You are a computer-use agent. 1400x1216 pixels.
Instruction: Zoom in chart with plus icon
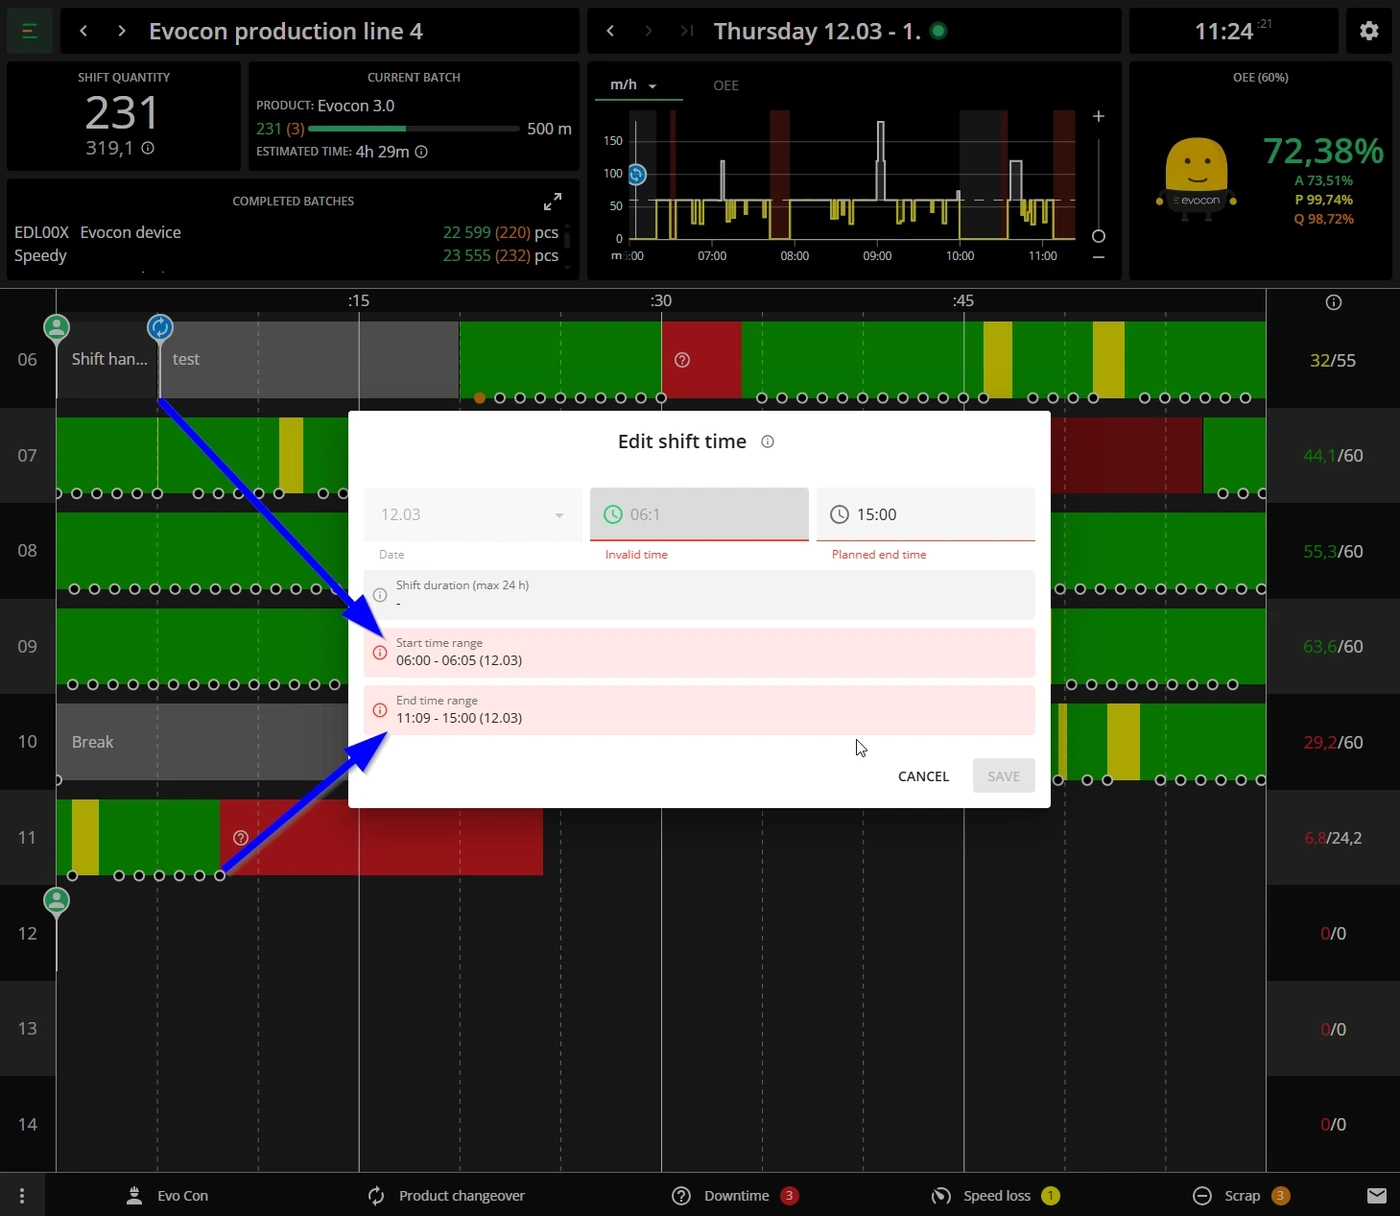[x=1098, y=116]
